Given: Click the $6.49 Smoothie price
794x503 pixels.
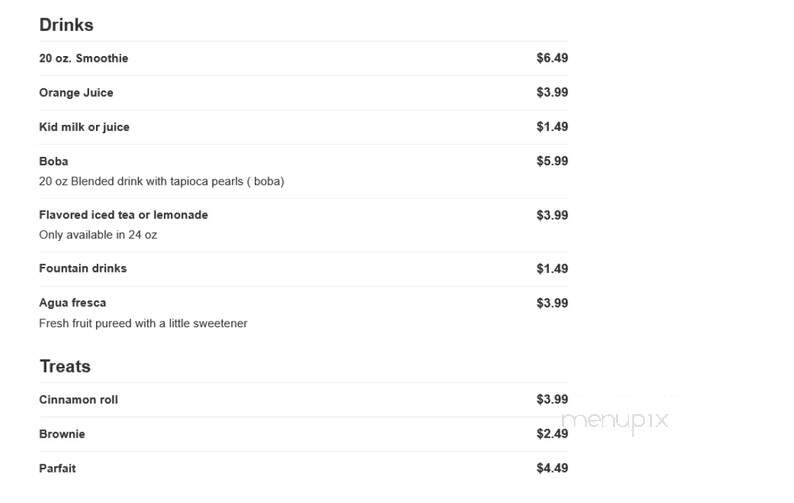Looking at the screenshot, I should (552, 58).
